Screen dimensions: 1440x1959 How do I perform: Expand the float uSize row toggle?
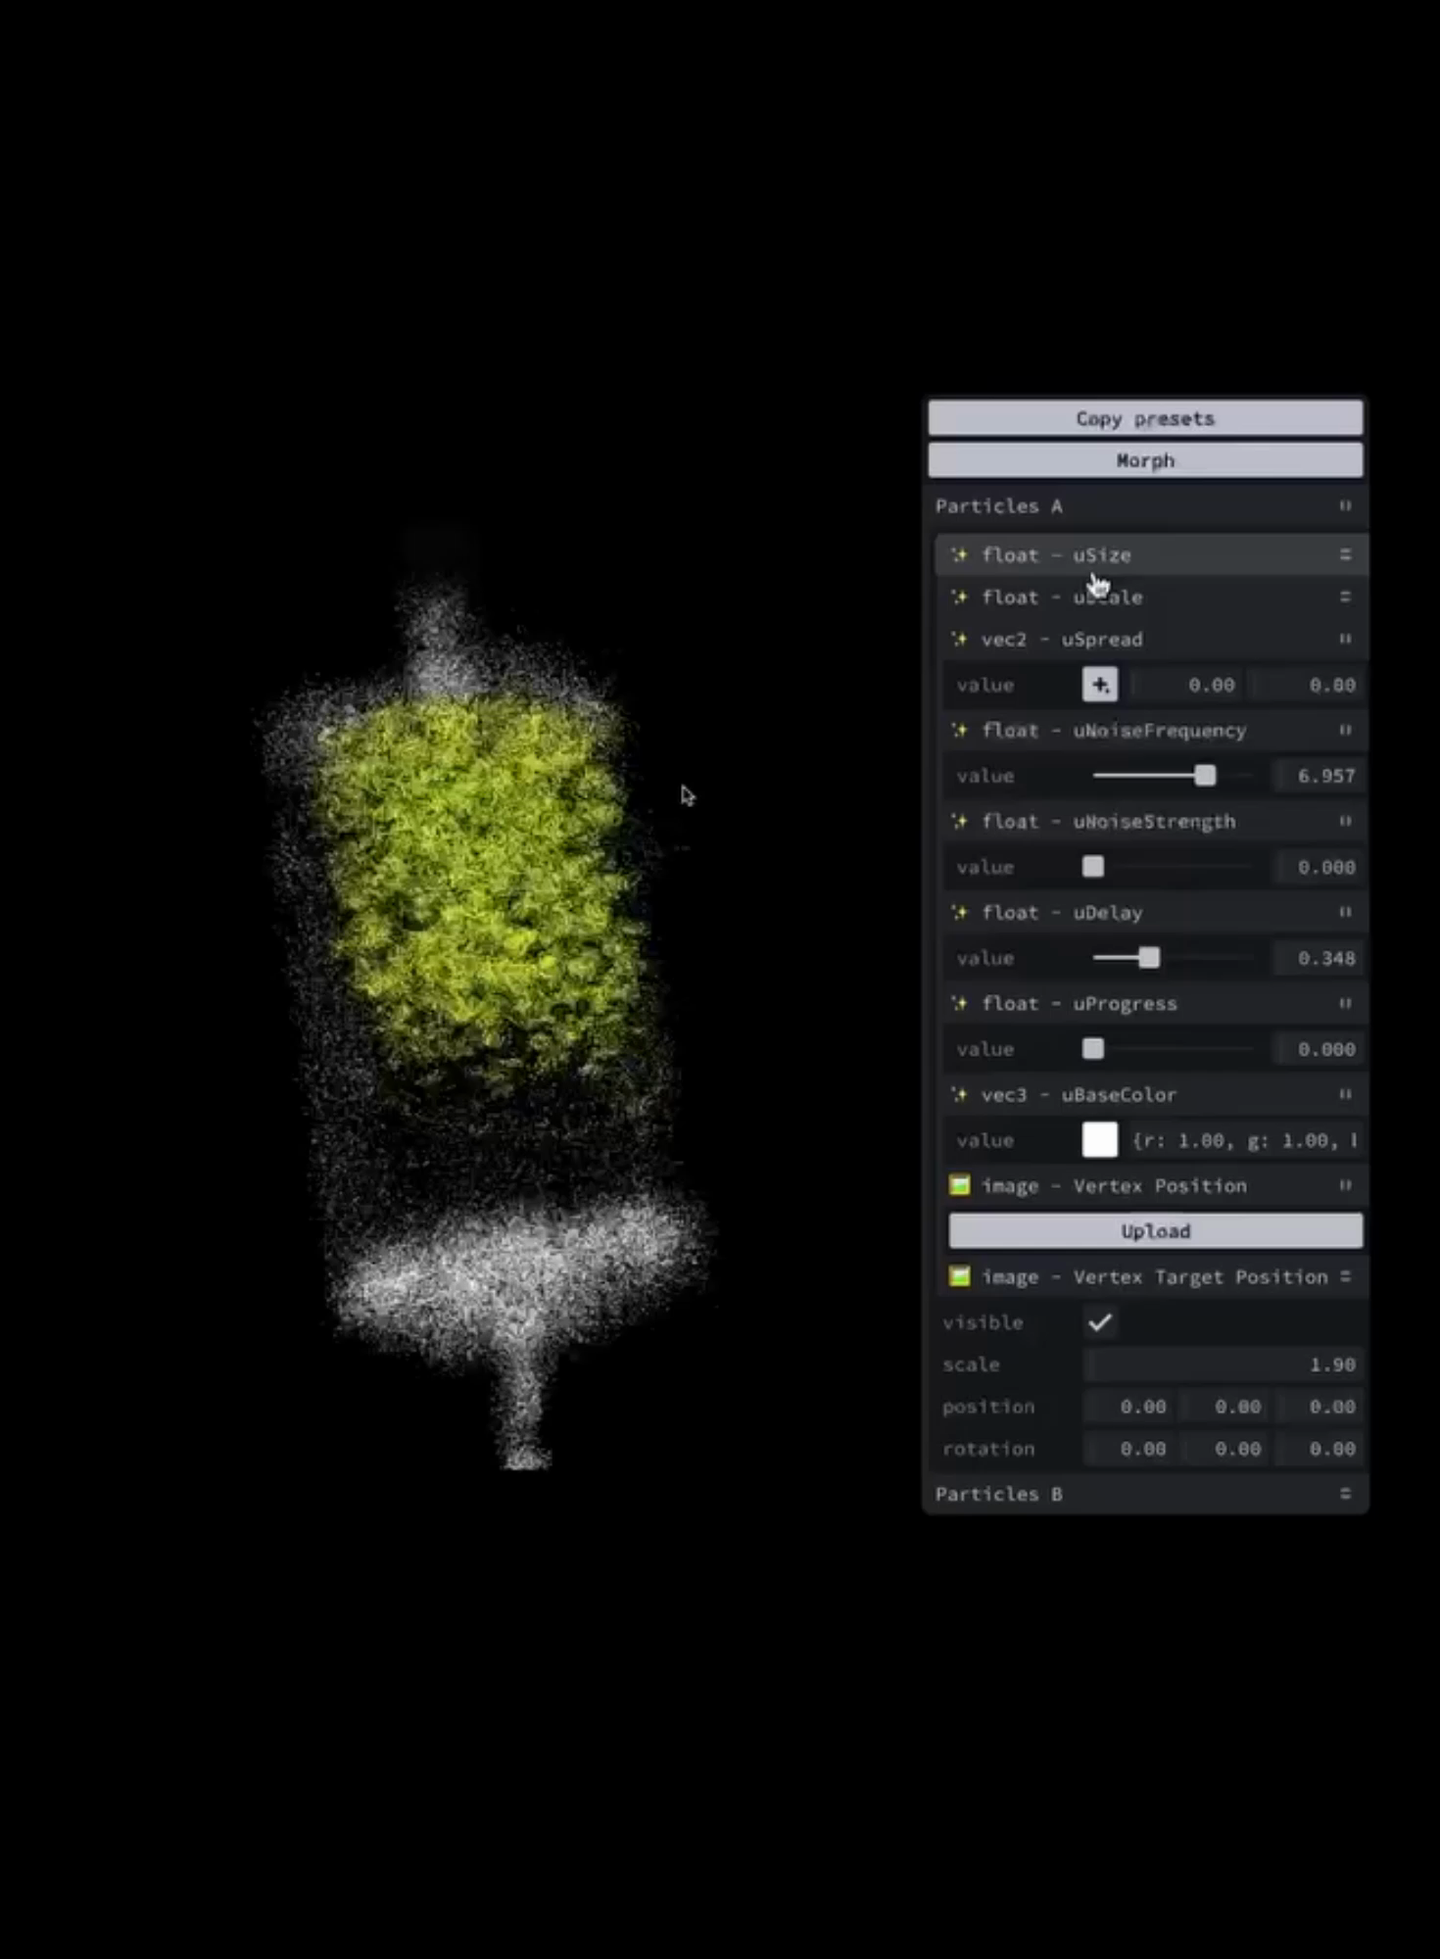click(1345, 554)
